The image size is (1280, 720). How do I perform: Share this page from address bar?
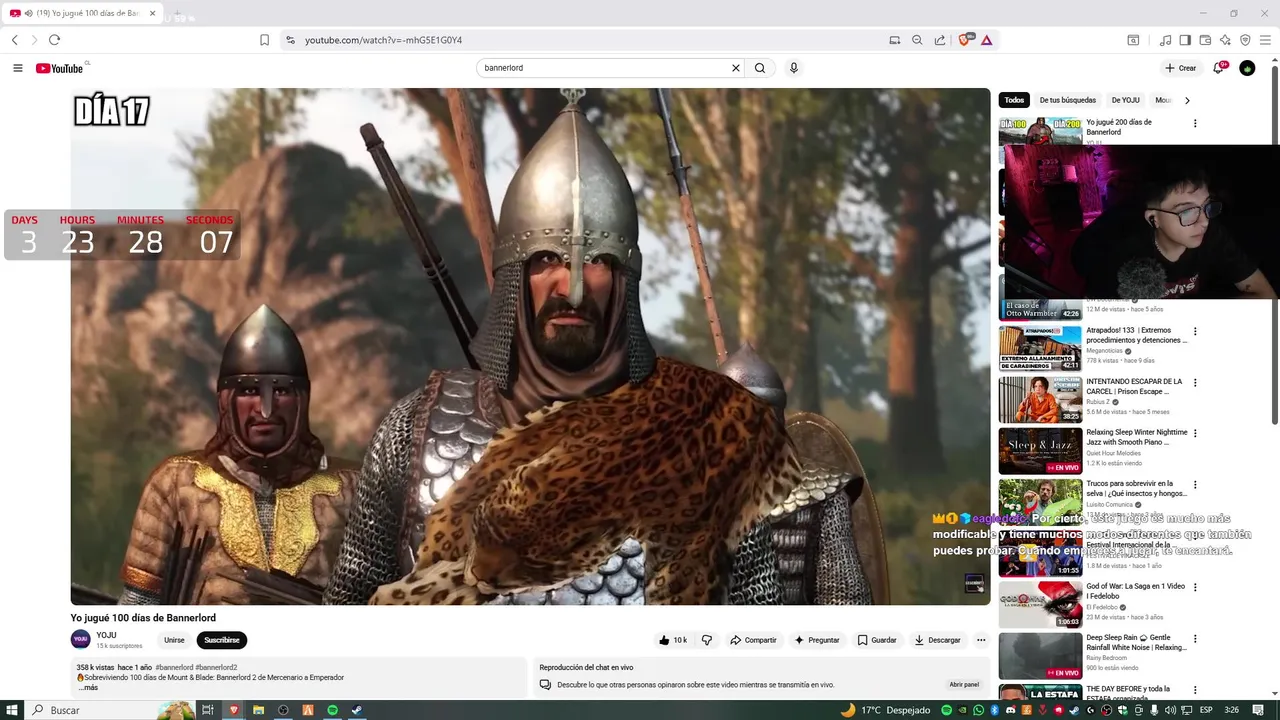[940, 40]
